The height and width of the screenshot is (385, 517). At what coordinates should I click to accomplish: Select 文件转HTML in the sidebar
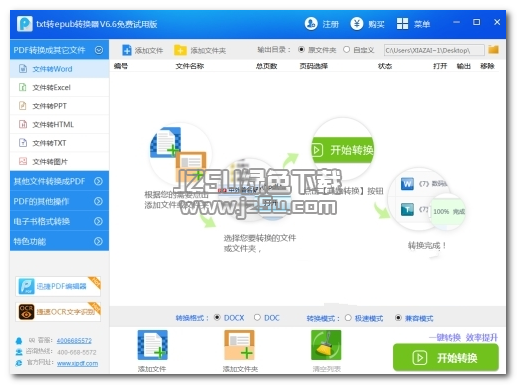59,124
